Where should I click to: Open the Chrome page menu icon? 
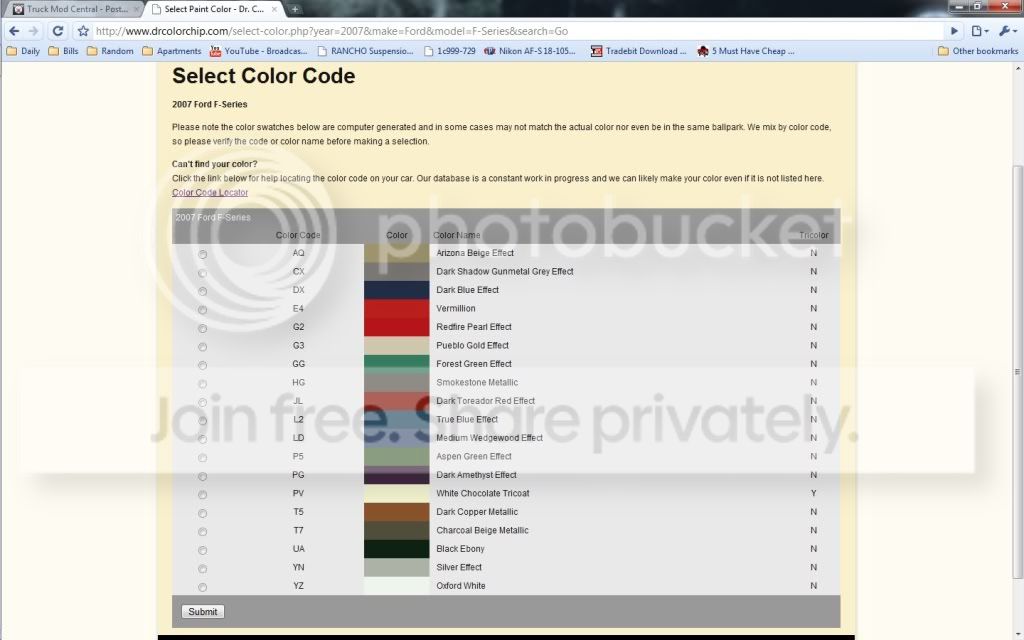tap(979, 31)
